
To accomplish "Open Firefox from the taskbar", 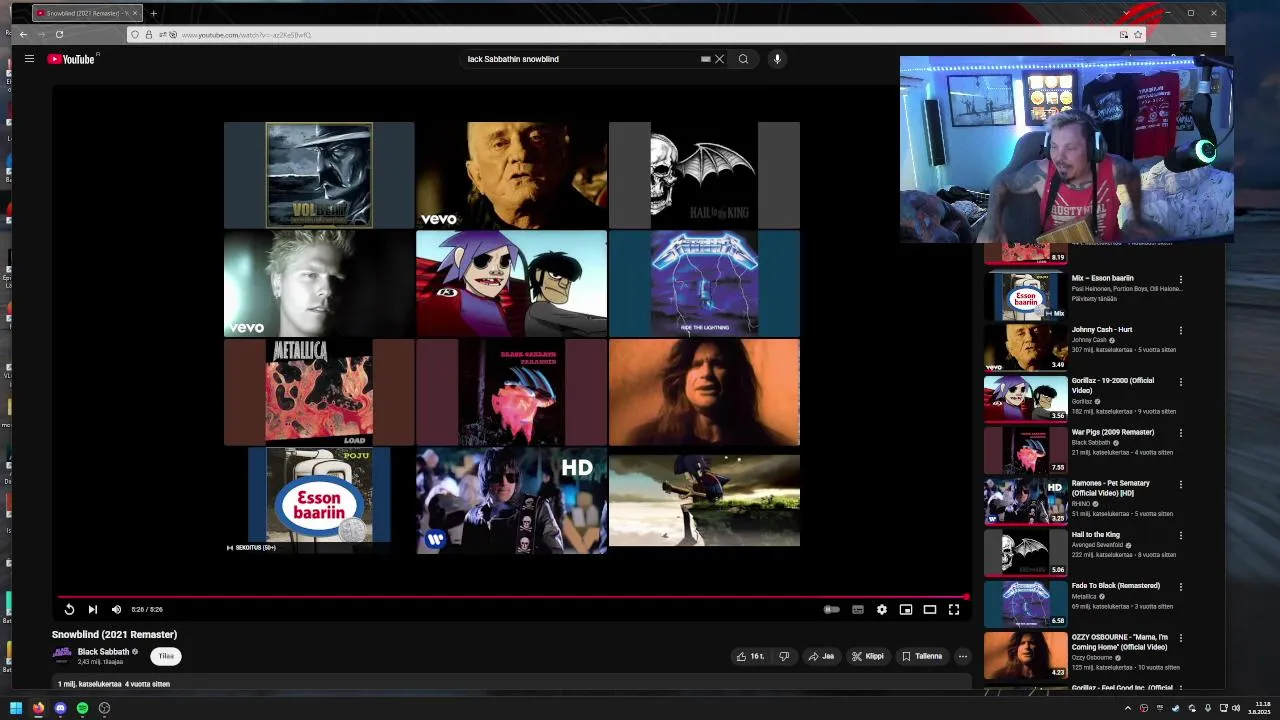I will [x=38, y=708].
